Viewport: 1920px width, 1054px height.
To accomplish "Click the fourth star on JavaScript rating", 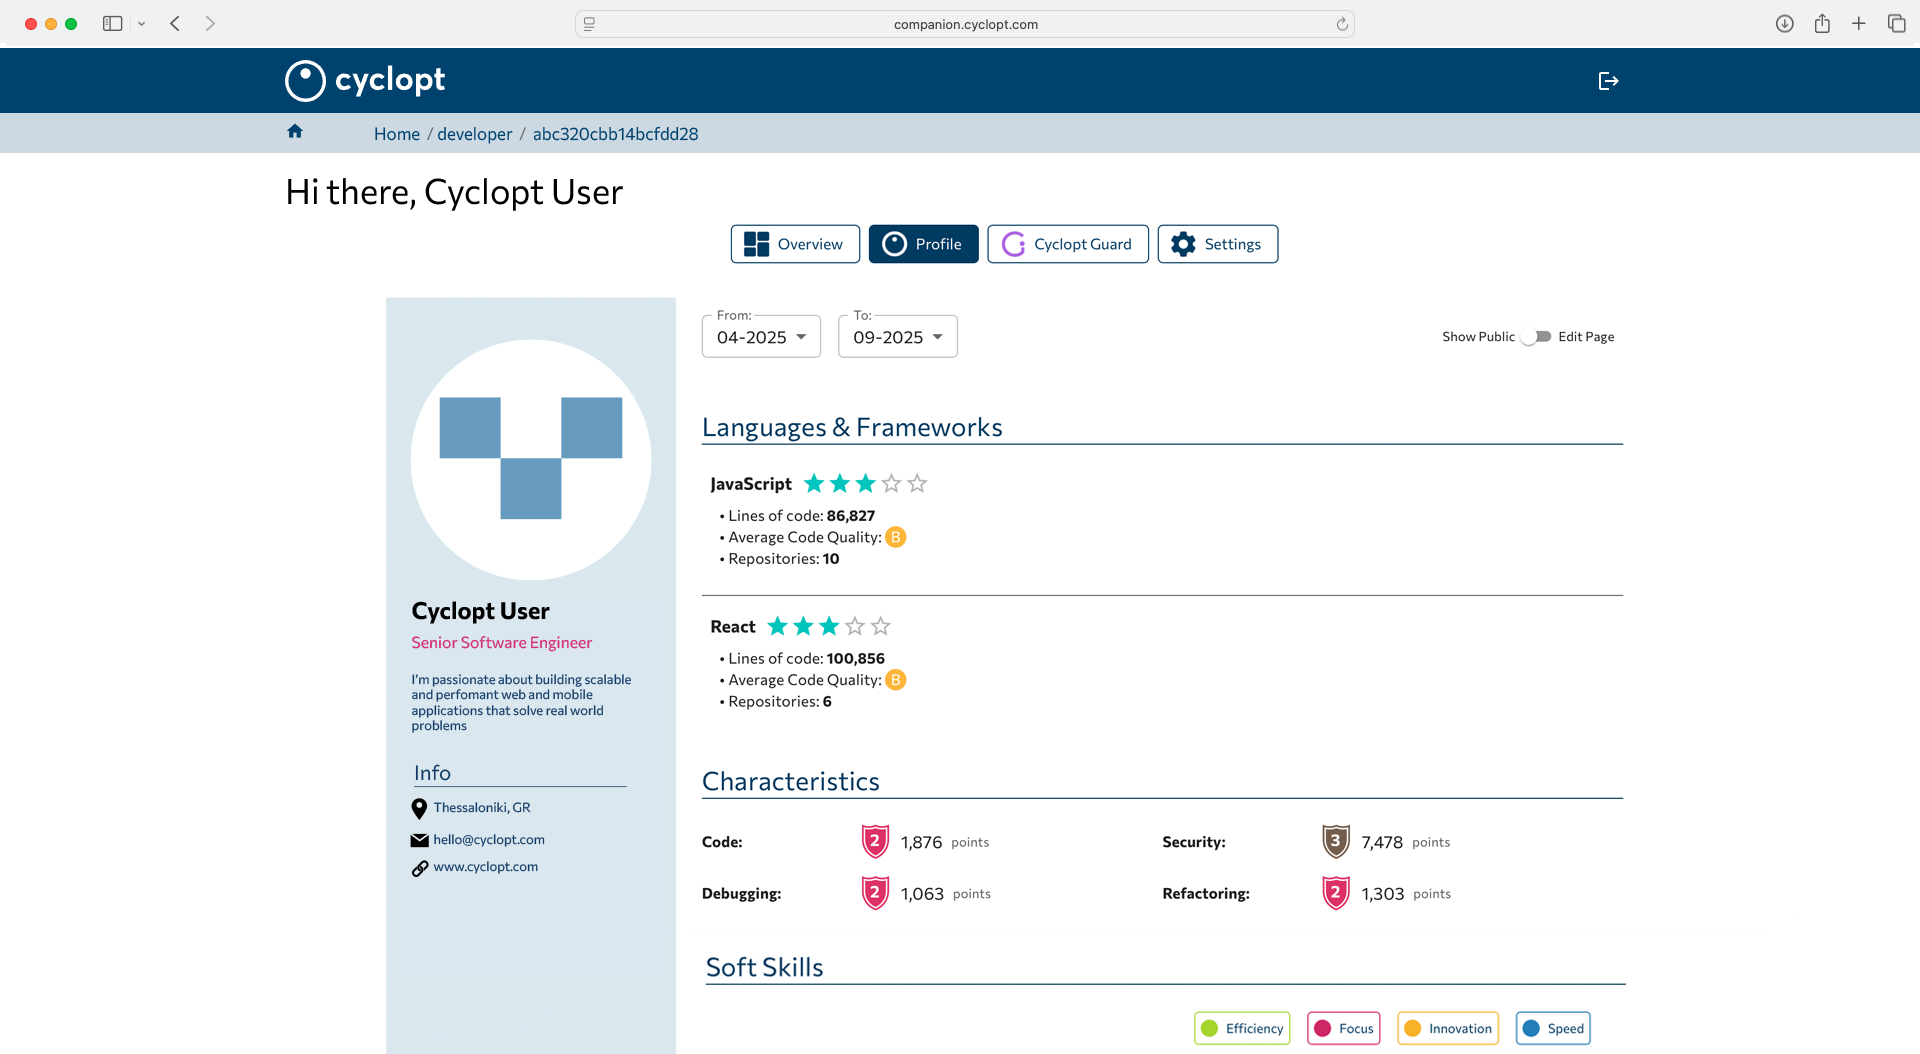I will (891, 483).
